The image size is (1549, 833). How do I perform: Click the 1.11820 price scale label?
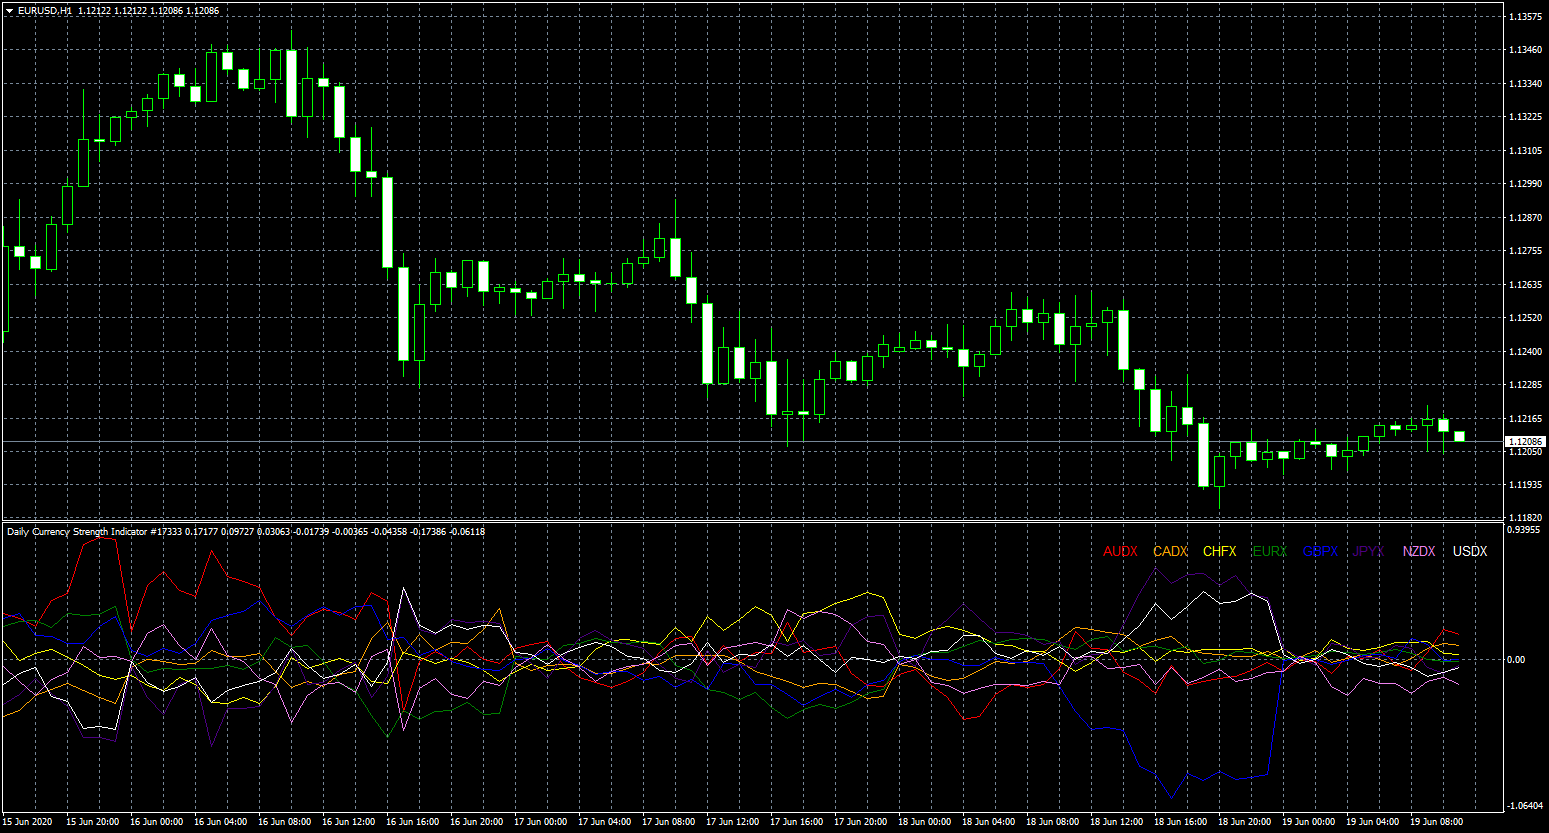(x=1525, y=518)
